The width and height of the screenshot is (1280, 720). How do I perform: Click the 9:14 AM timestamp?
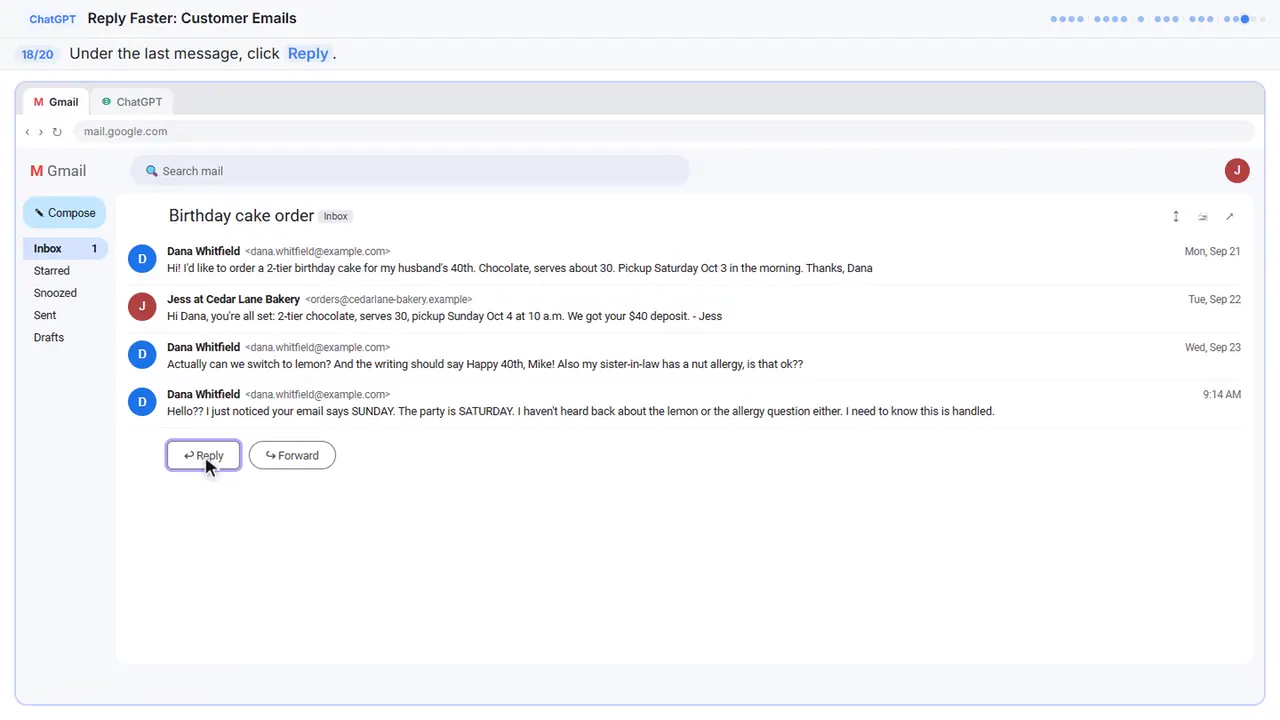click(x=1222, y=395)
